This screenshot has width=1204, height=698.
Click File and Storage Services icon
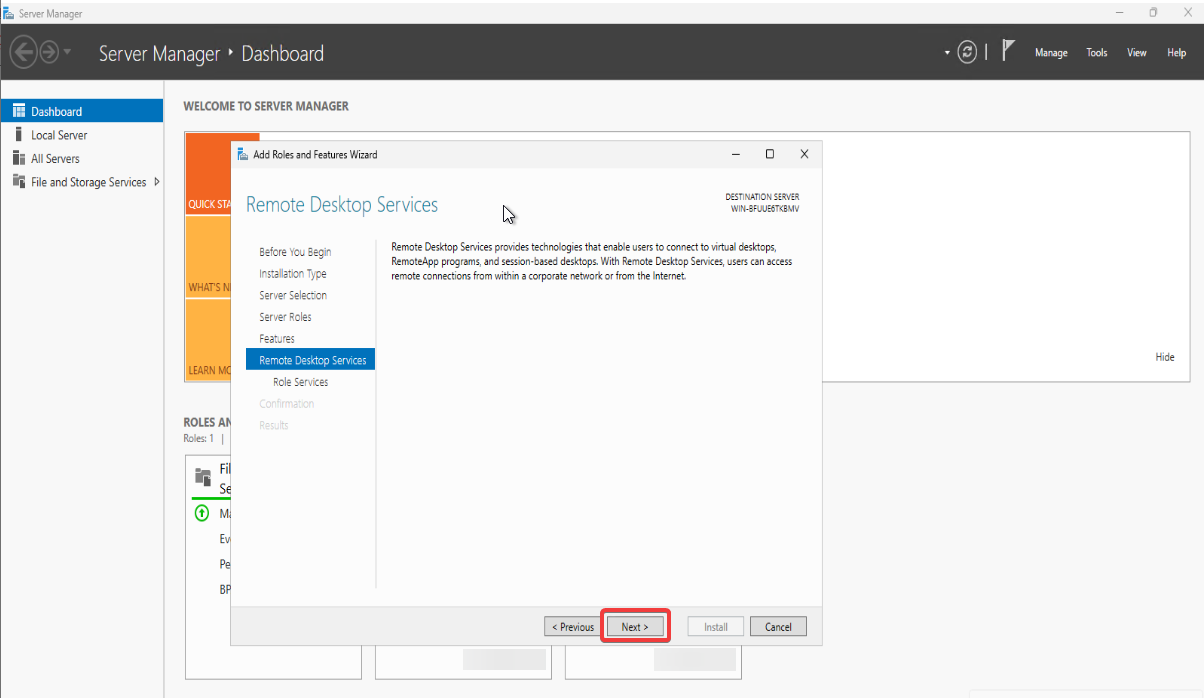[19, 181]
